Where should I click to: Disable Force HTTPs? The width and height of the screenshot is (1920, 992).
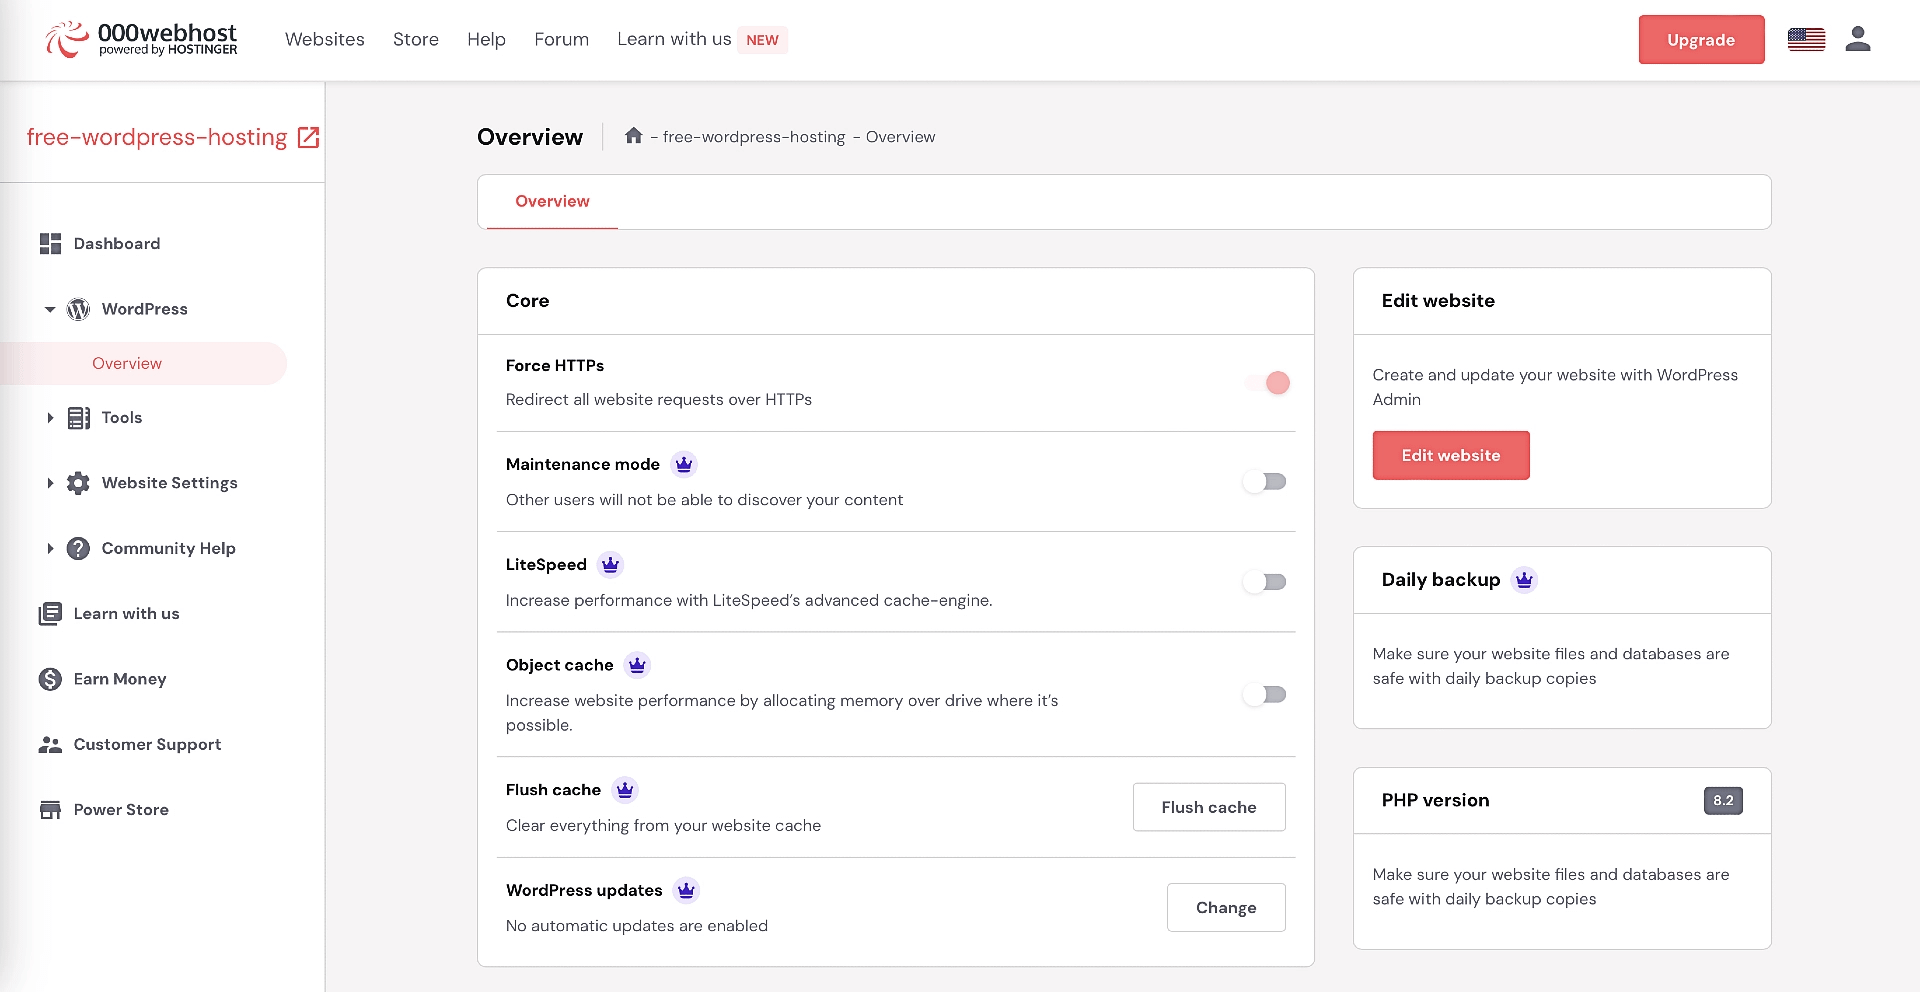1267,382
